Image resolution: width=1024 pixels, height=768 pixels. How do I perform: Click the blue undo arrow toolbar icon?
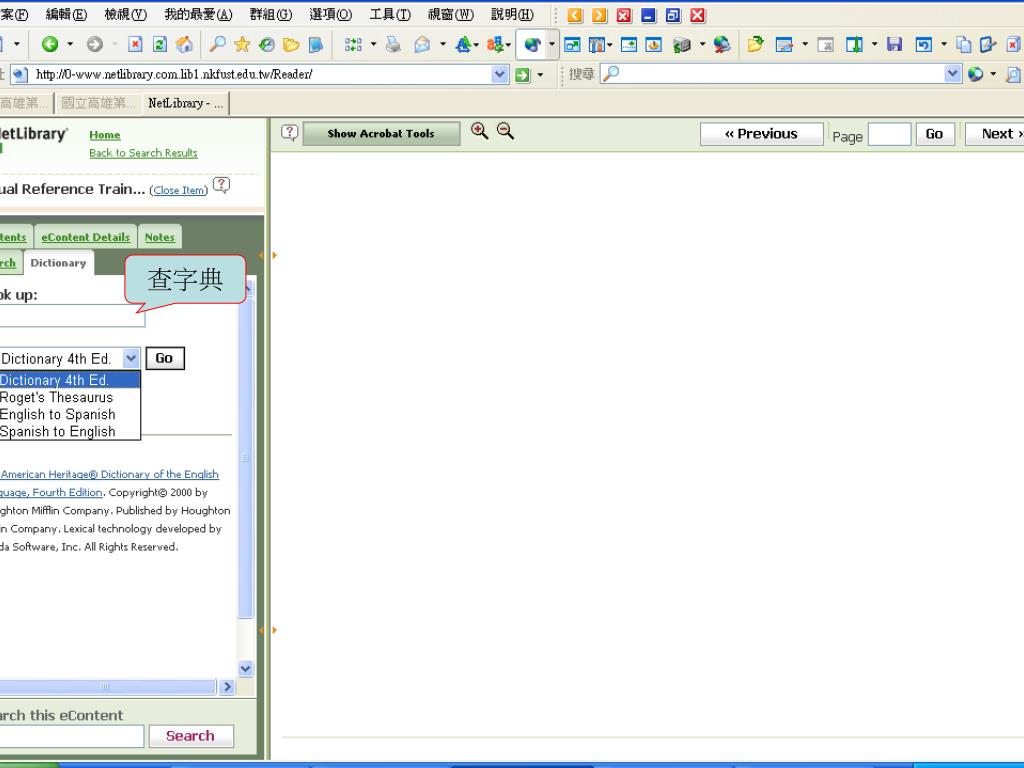[923, 44]
